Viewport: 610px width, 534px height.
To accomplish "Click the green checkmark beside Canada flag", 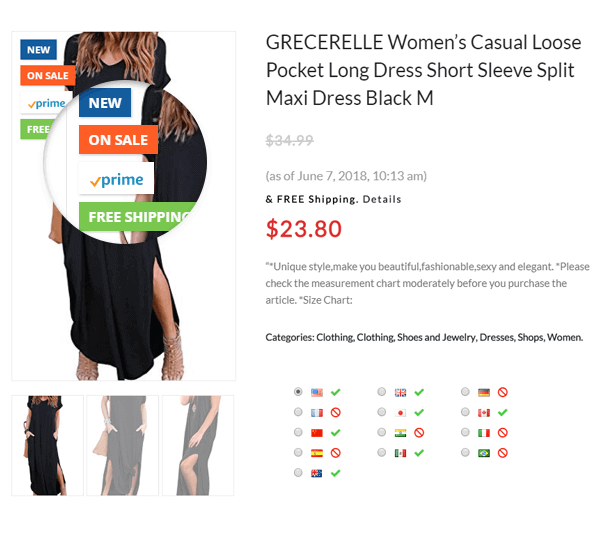I will tap(502, 412).
